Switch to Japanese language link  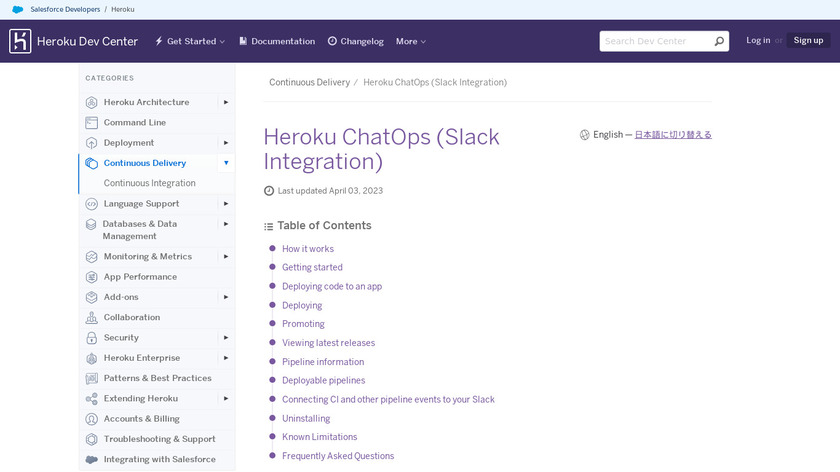click(x=673, y=135)
